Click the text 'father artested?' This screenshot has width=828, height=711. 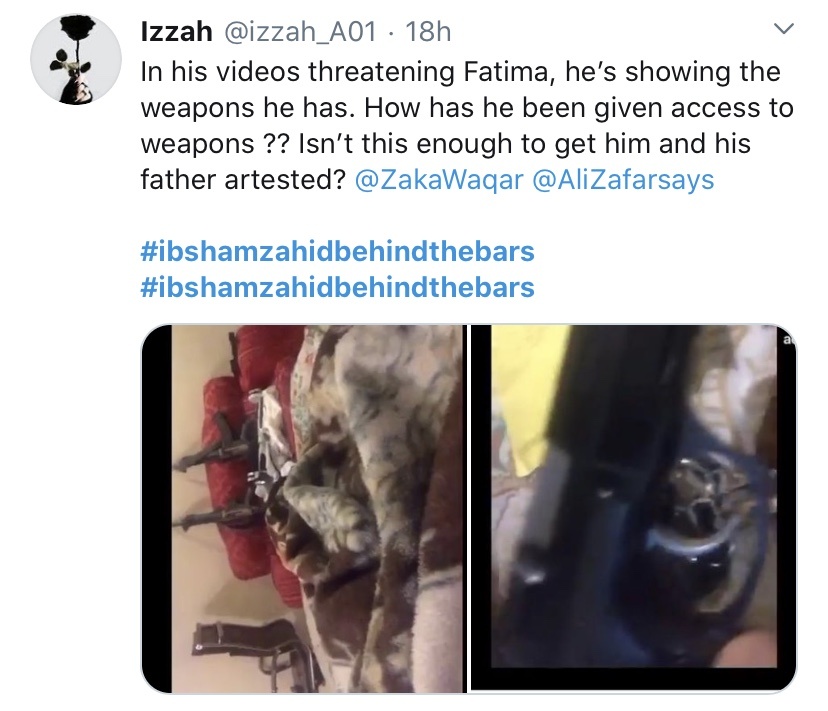pos(243,180)
